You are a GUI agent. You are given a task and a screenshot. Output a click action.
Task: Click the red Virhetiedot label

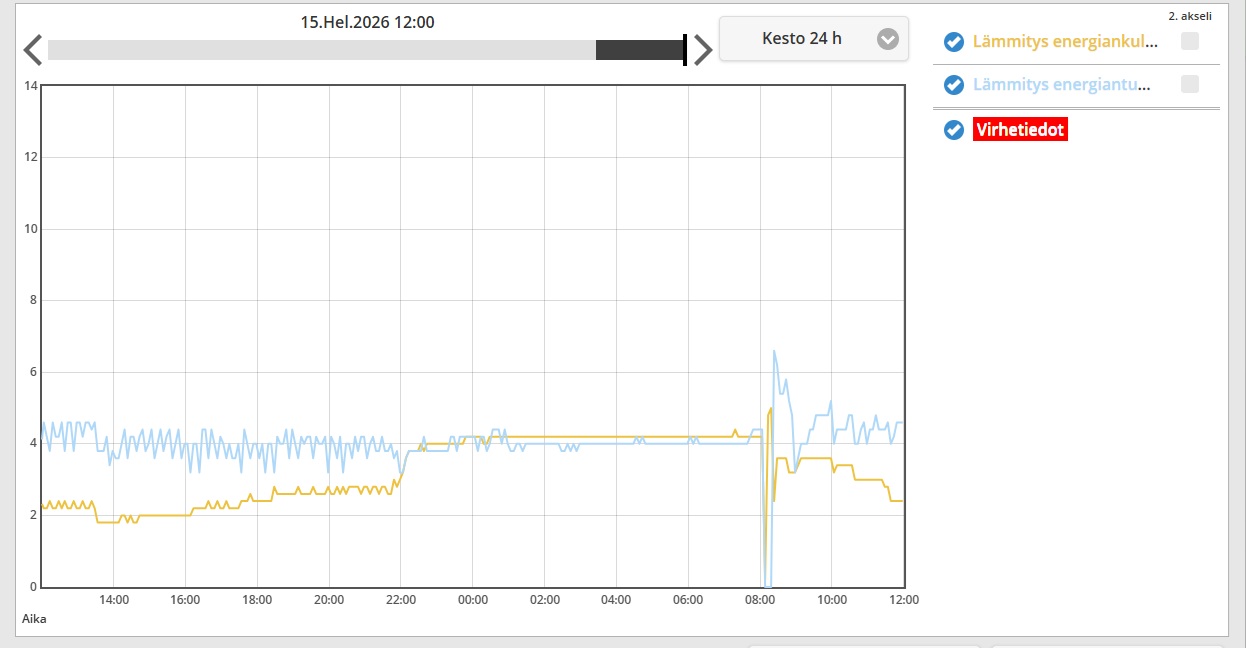1020,130
